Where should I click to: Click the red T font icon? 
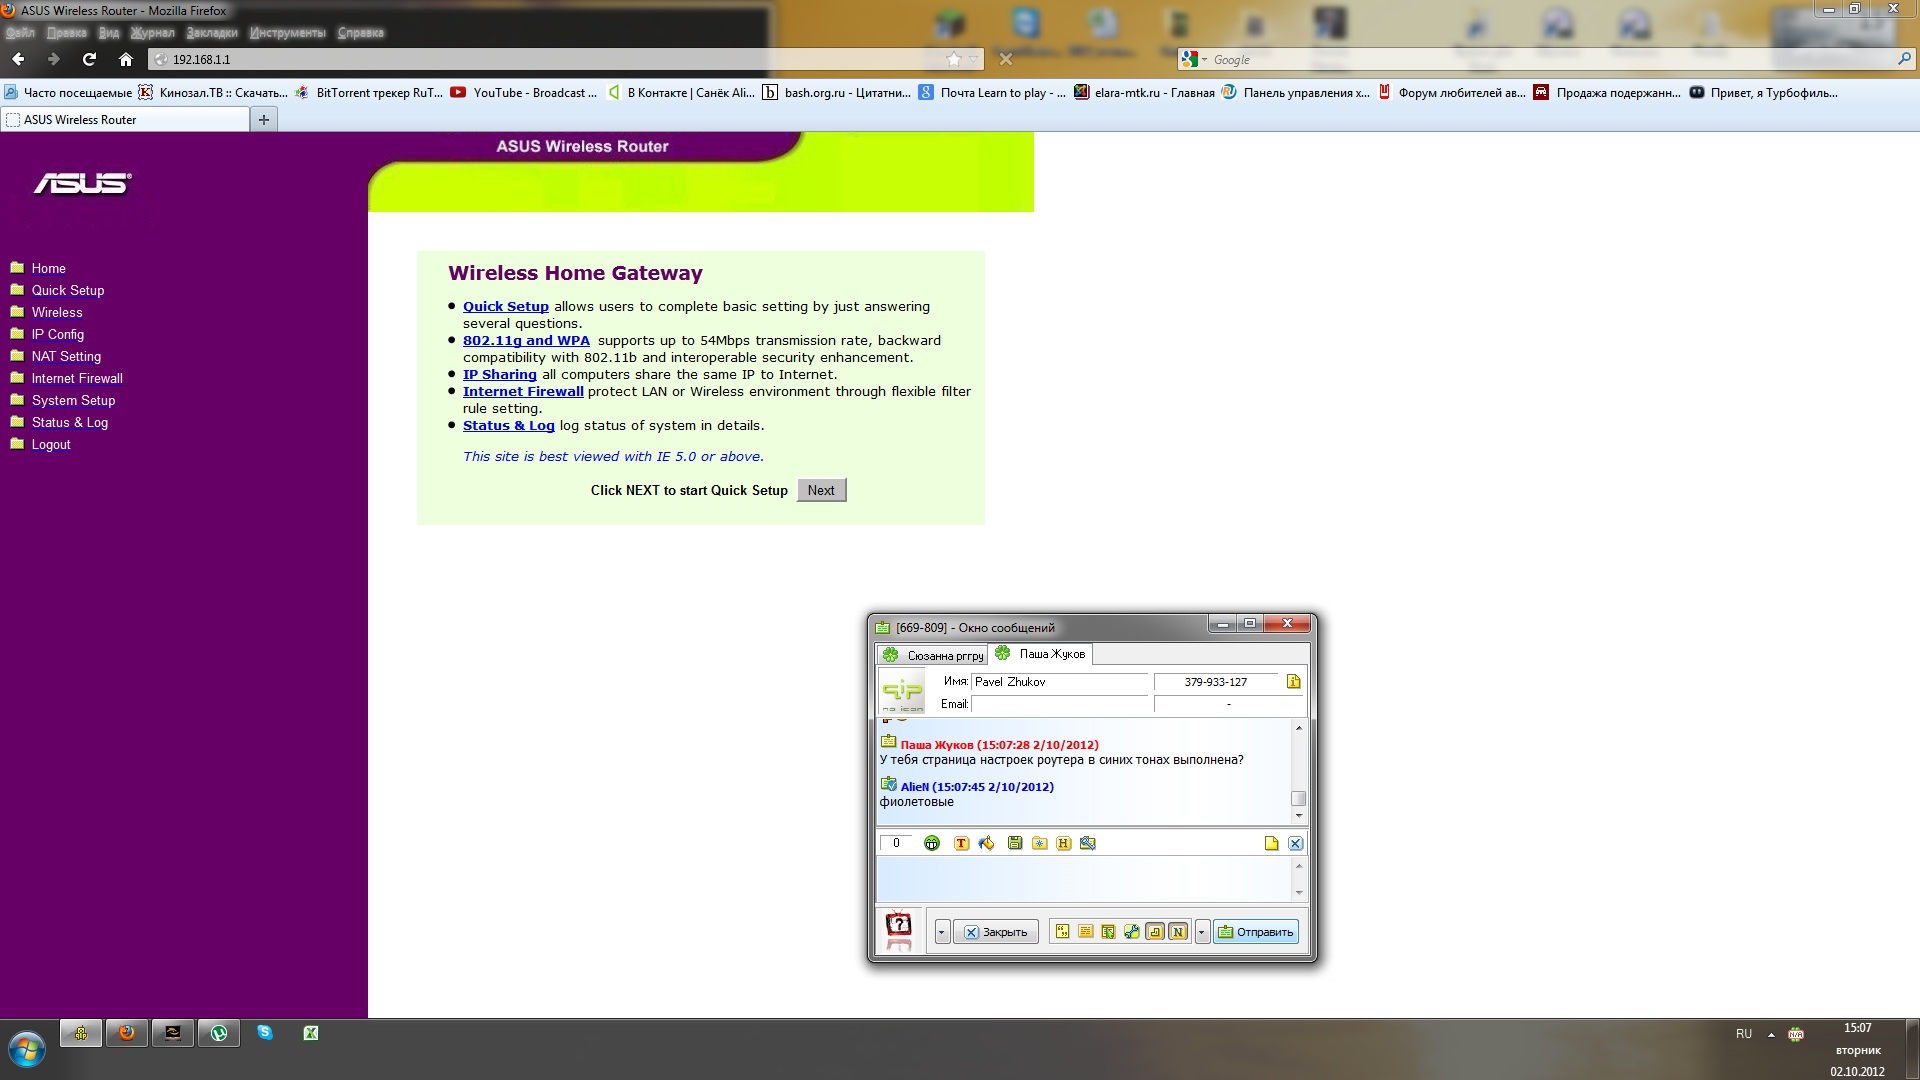[961, 843]
